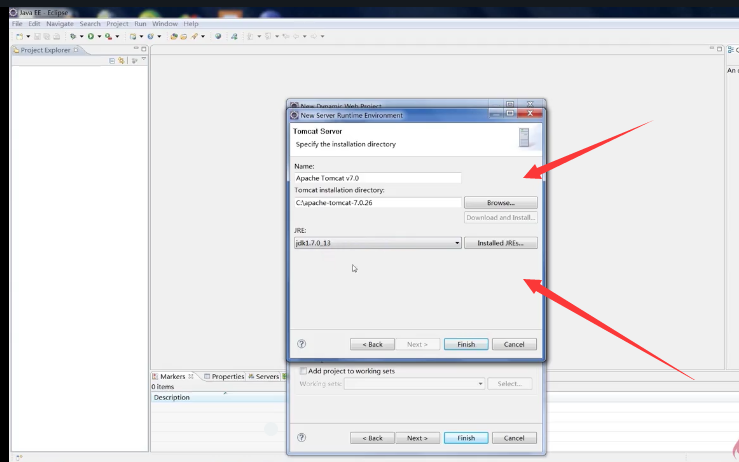739x462 pixels.
Task: Minimize the Project Explorer view
Action: pyautogui.click(x=136, y=48)
